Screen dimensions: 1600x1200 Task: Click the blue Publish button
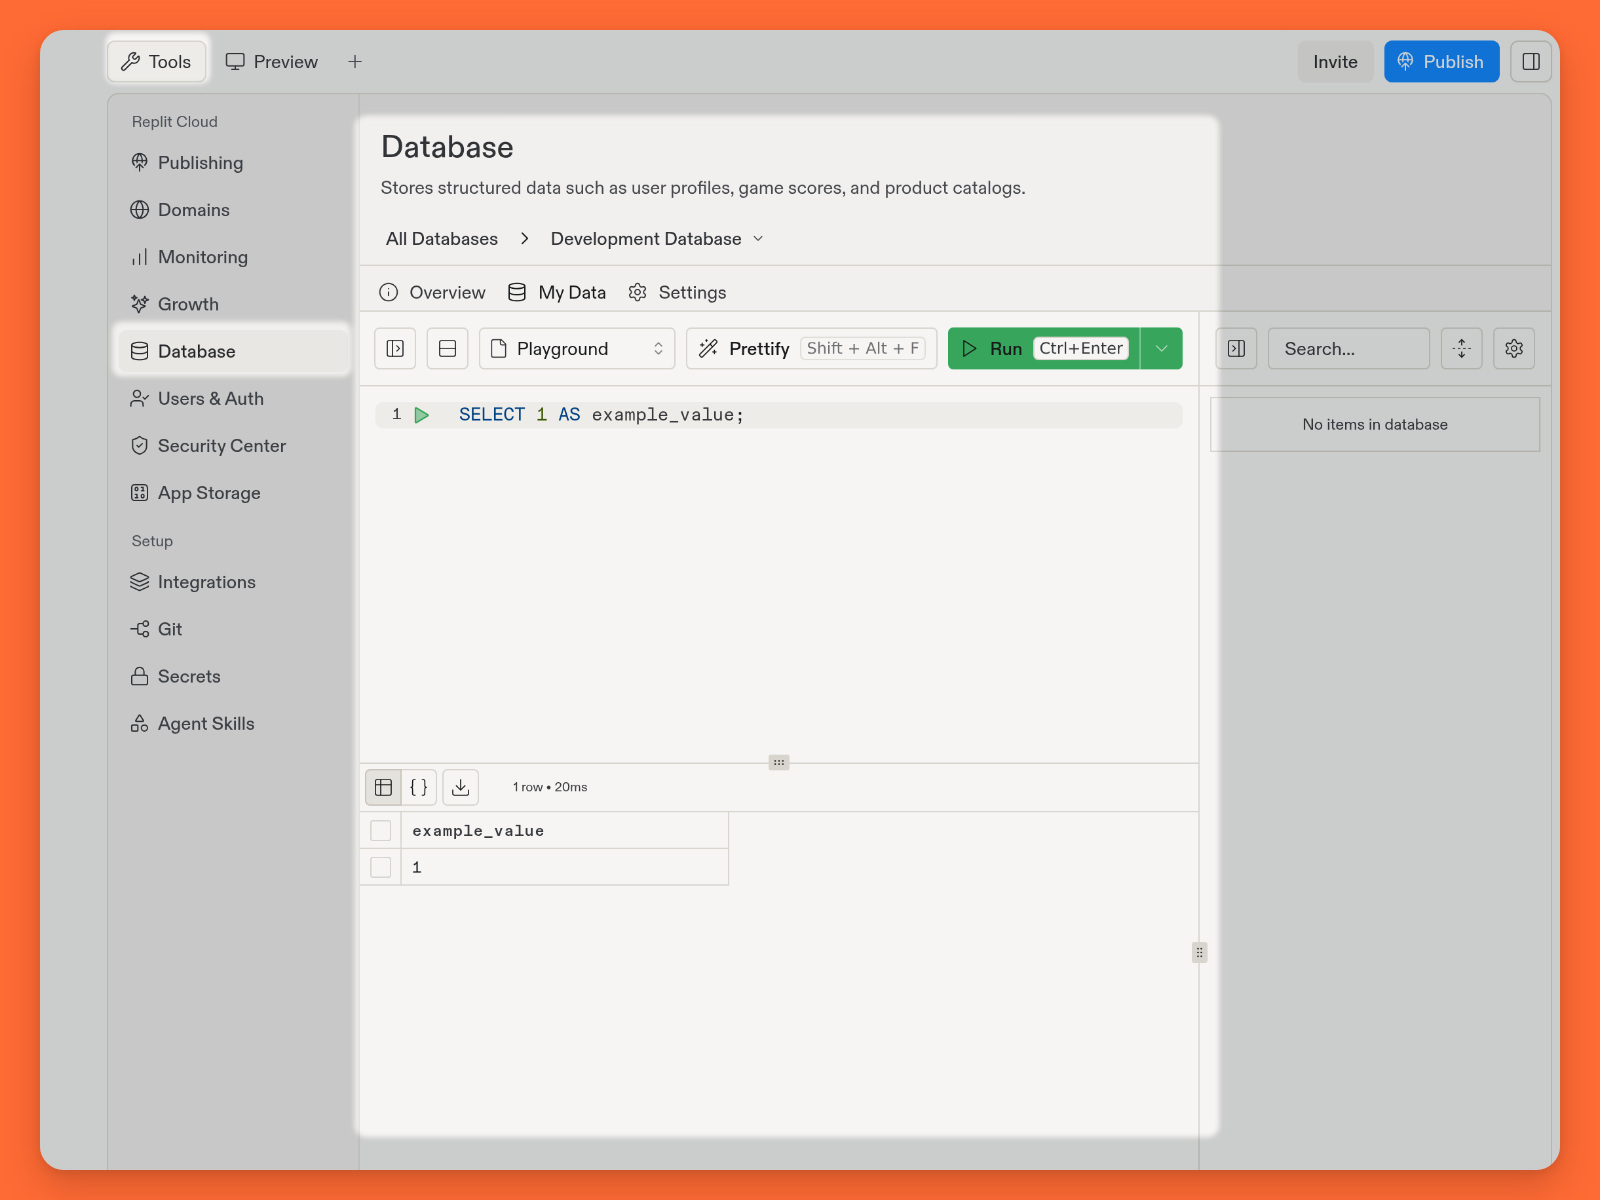[x=1441, y=61]
